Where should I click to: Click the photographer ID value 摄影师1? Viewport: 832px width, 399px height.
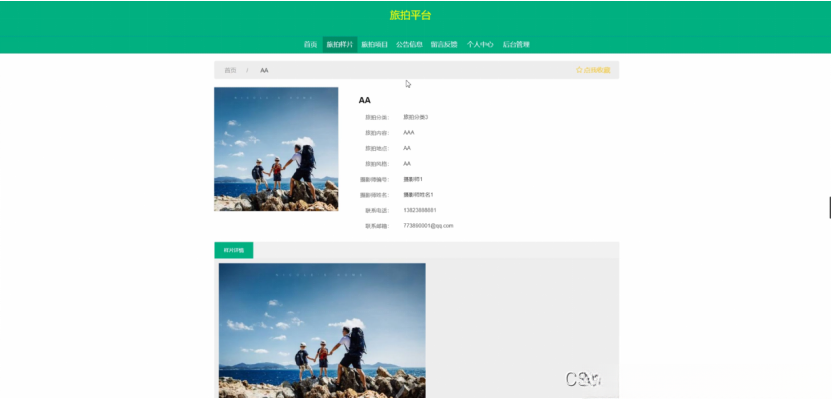(x=413, y=179)
